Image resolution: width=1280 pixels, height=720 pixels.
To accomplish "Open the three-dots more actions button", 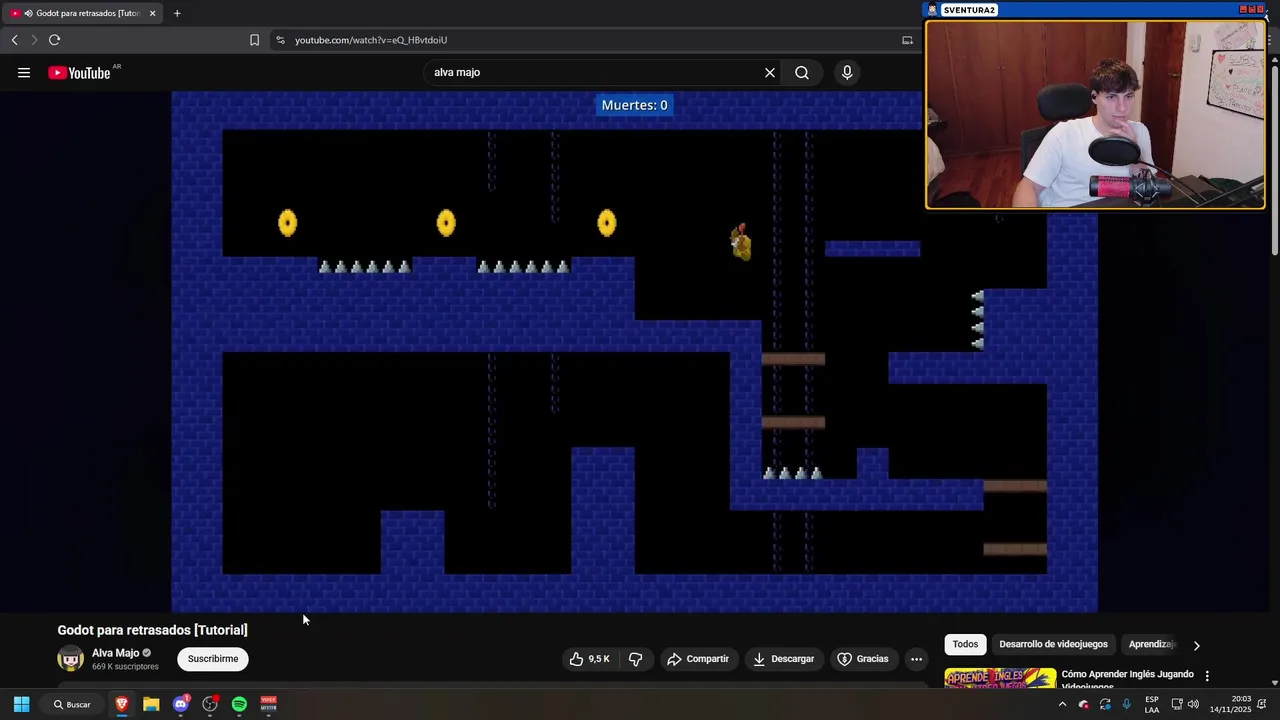I will coord(916,659).
